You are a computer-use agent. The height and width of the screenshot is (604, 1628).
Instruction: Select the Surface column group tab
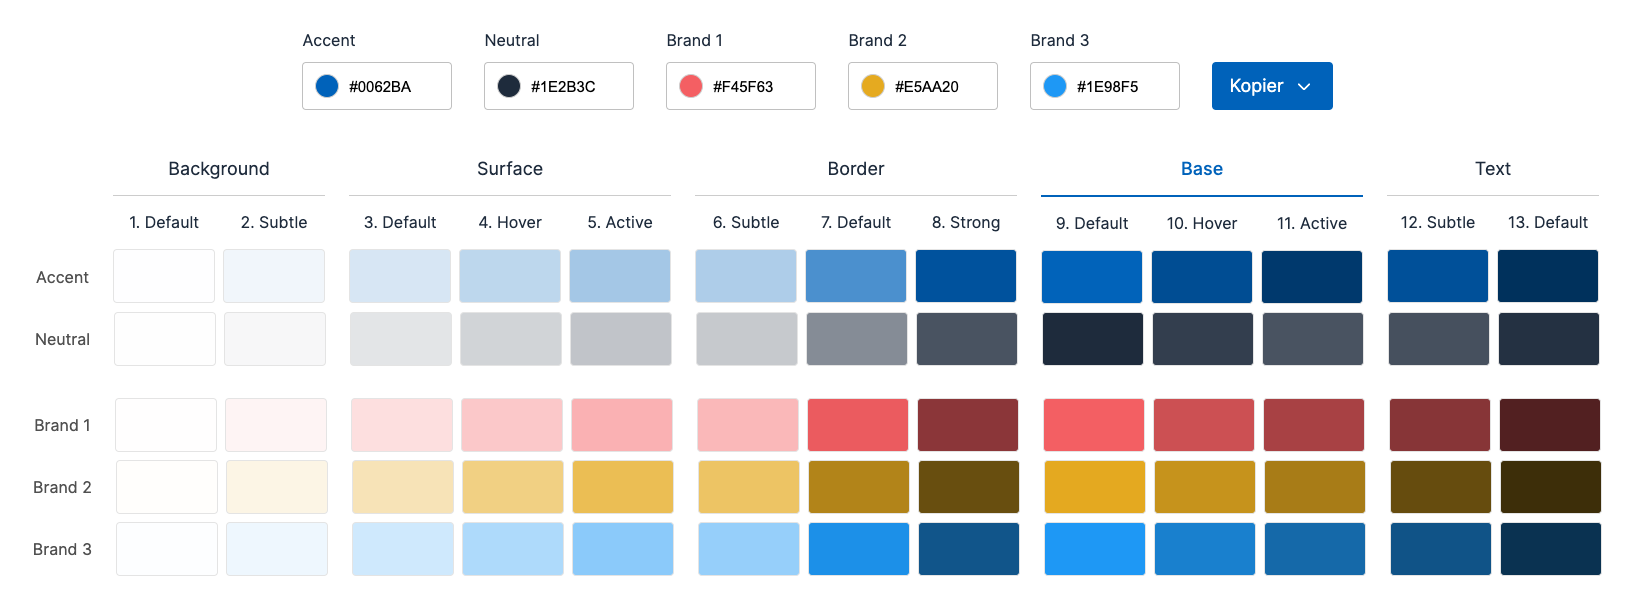510,169
